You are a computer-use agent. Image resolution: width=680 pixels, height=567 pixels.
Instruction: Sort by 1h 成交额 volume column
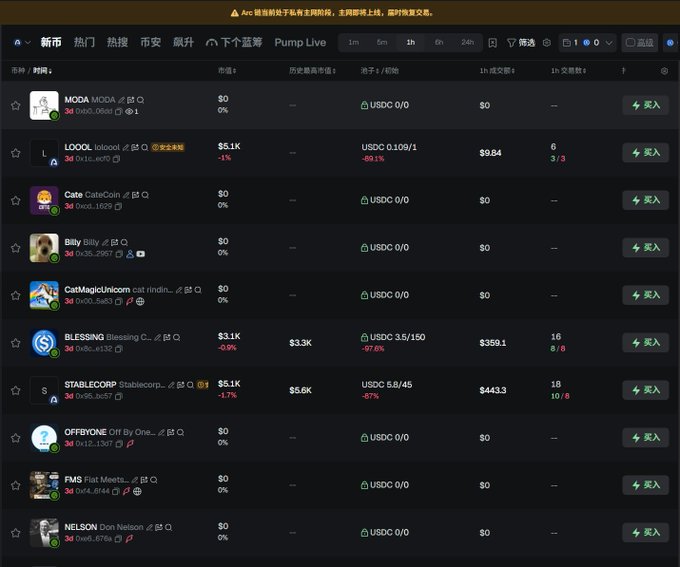tap(497, 70)
